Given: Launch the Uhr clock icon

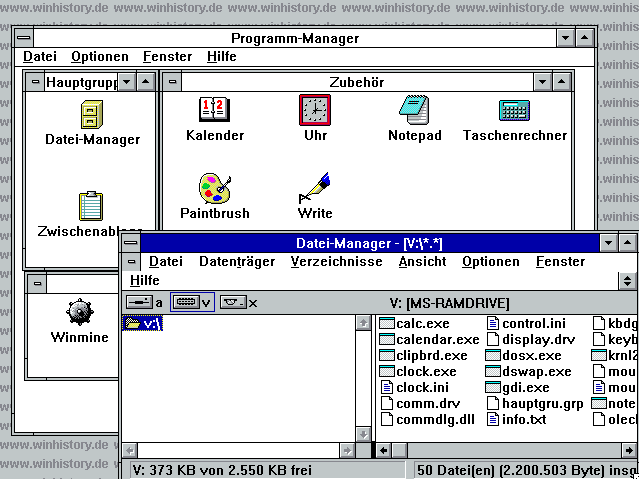Looking at the screenshot, I should coord(315,110).
